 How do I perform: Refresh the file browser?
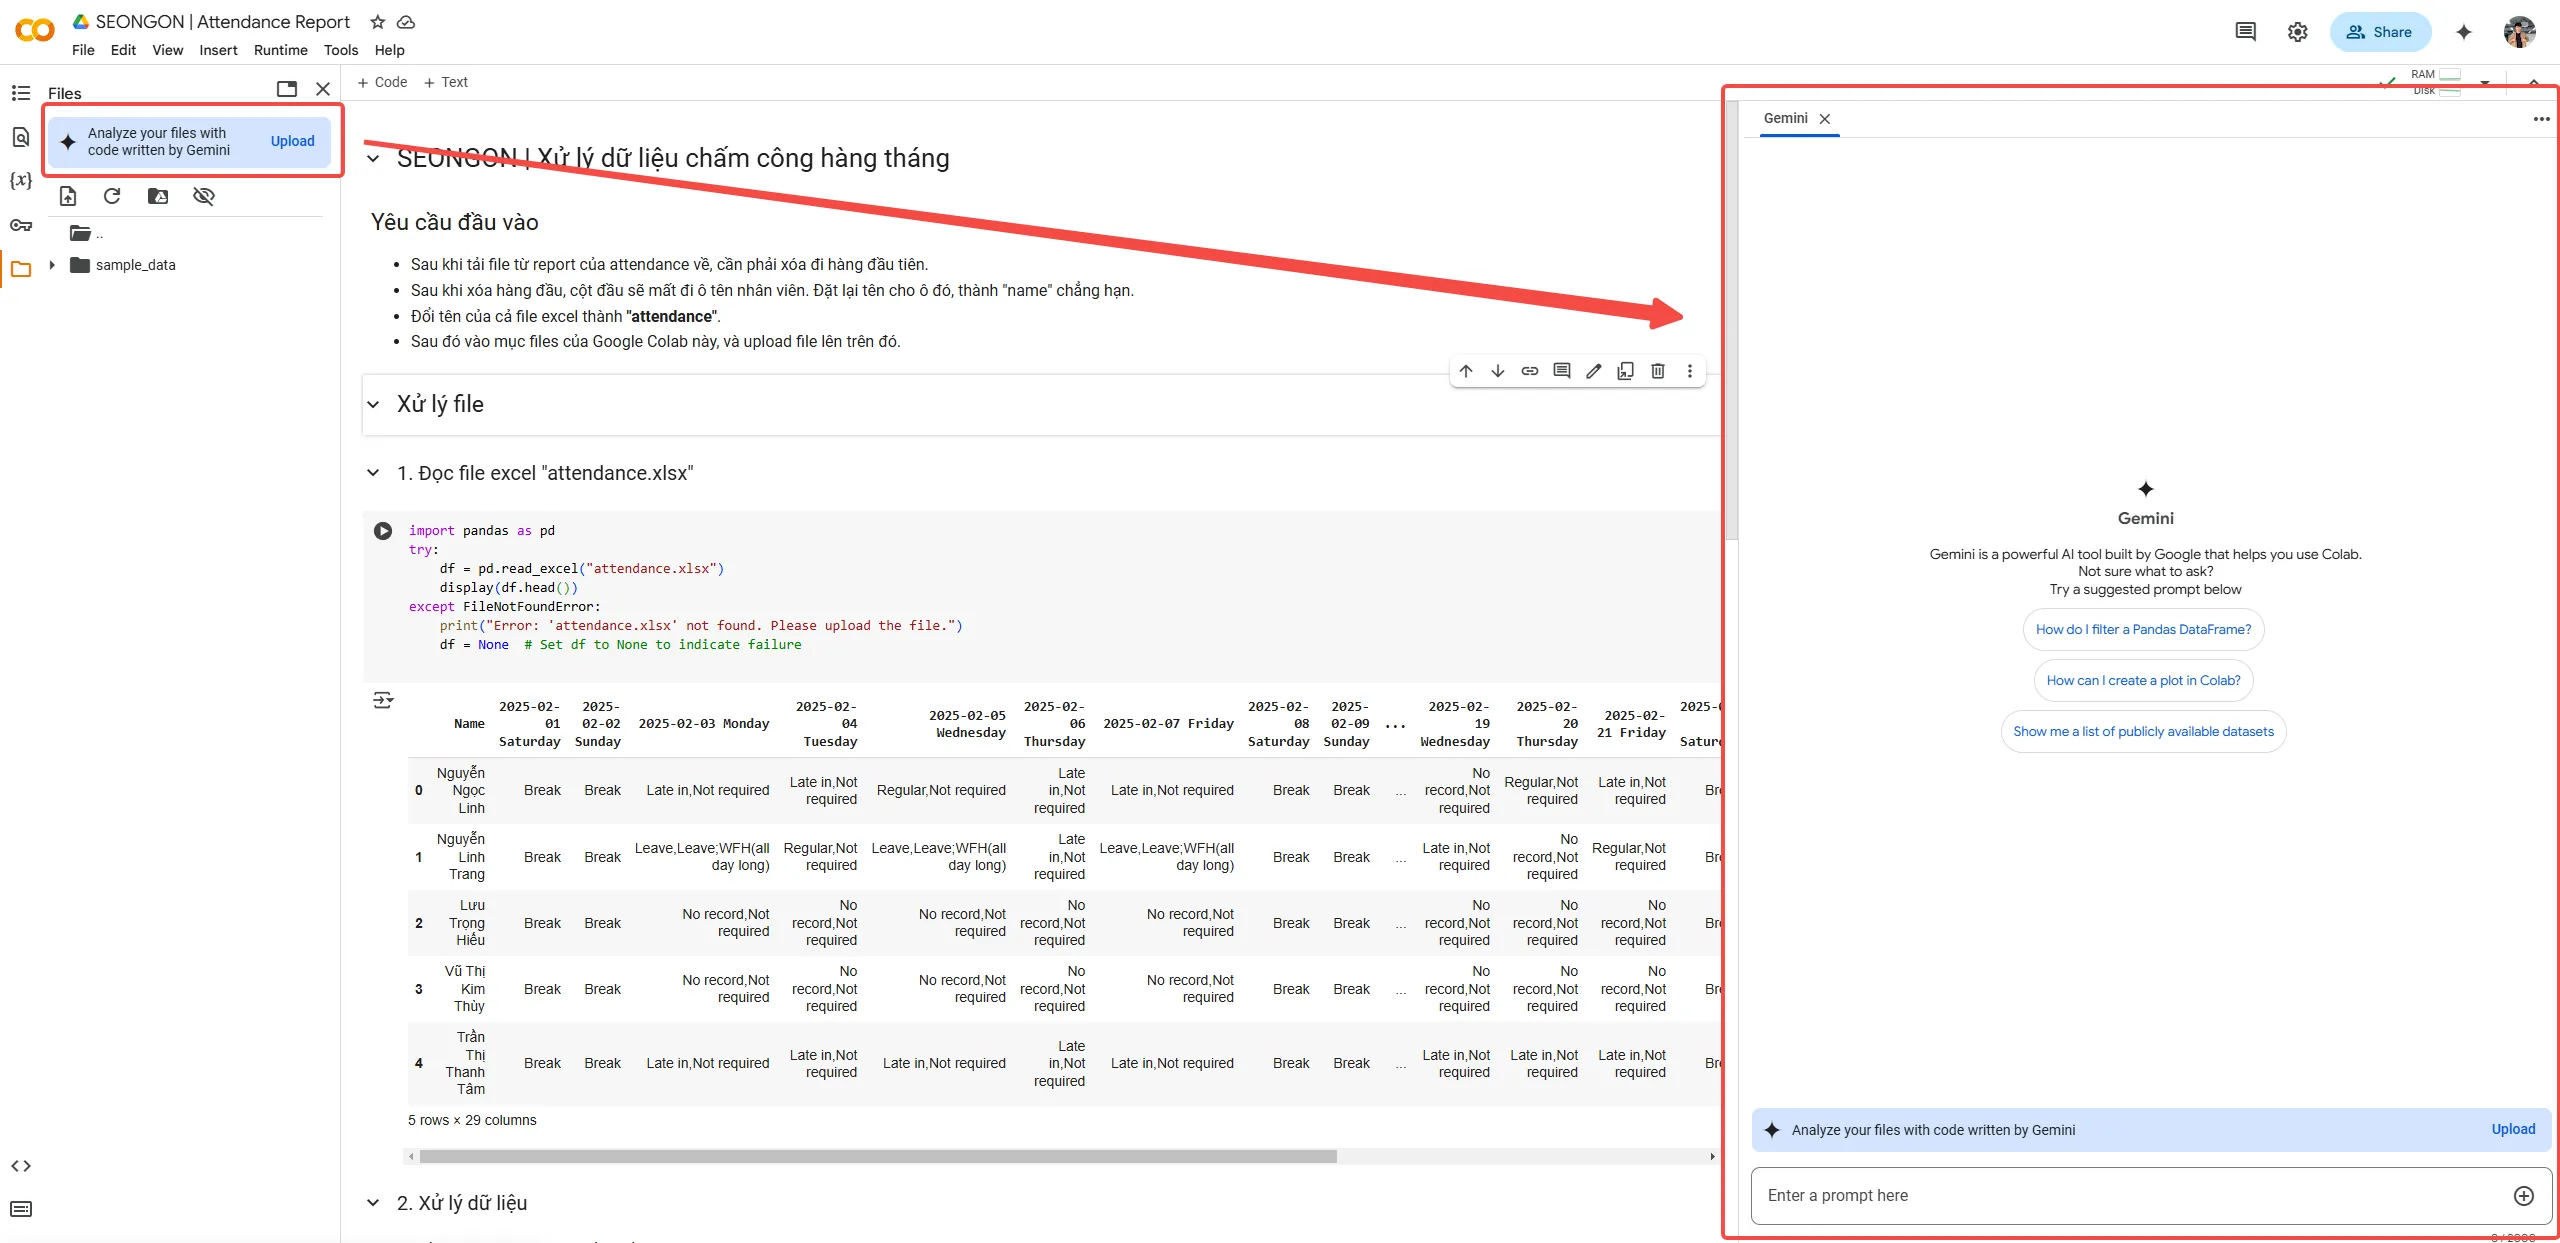[x=112, y=196]
